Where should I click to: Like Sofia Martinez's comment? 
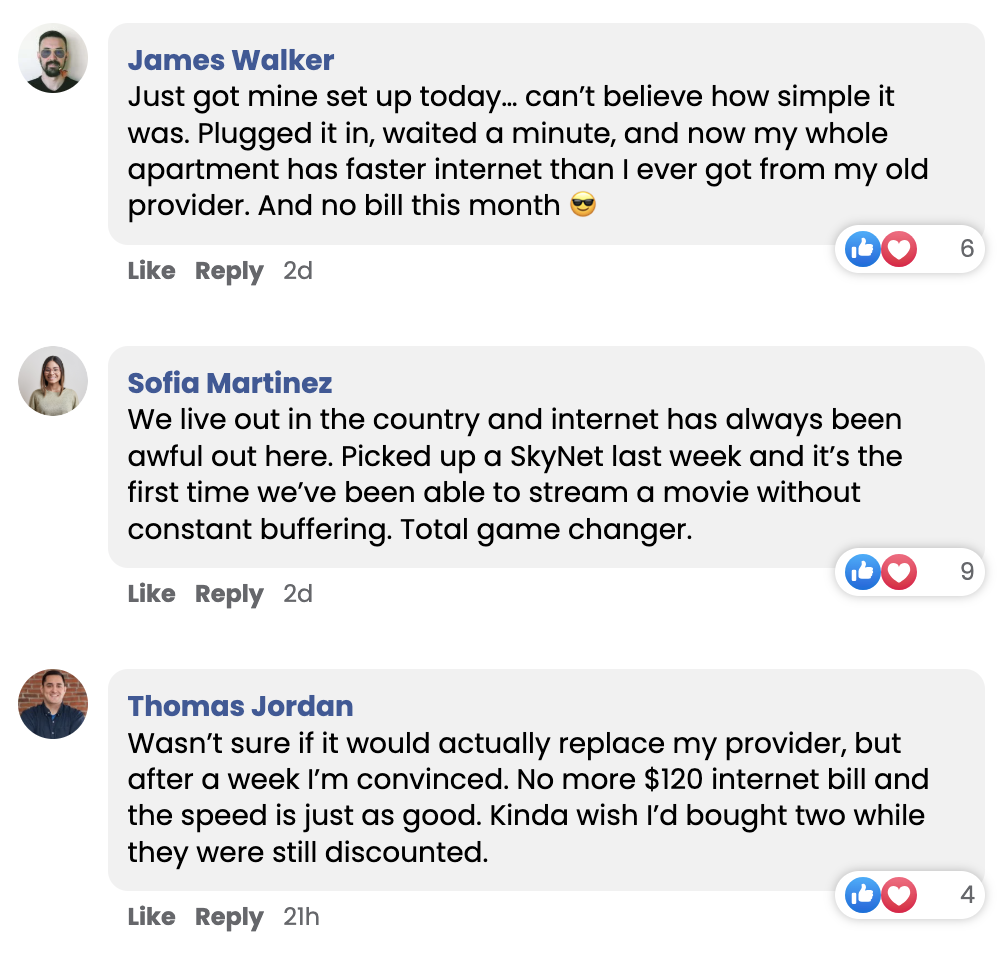pyautogui.click(x=151, y=594)
